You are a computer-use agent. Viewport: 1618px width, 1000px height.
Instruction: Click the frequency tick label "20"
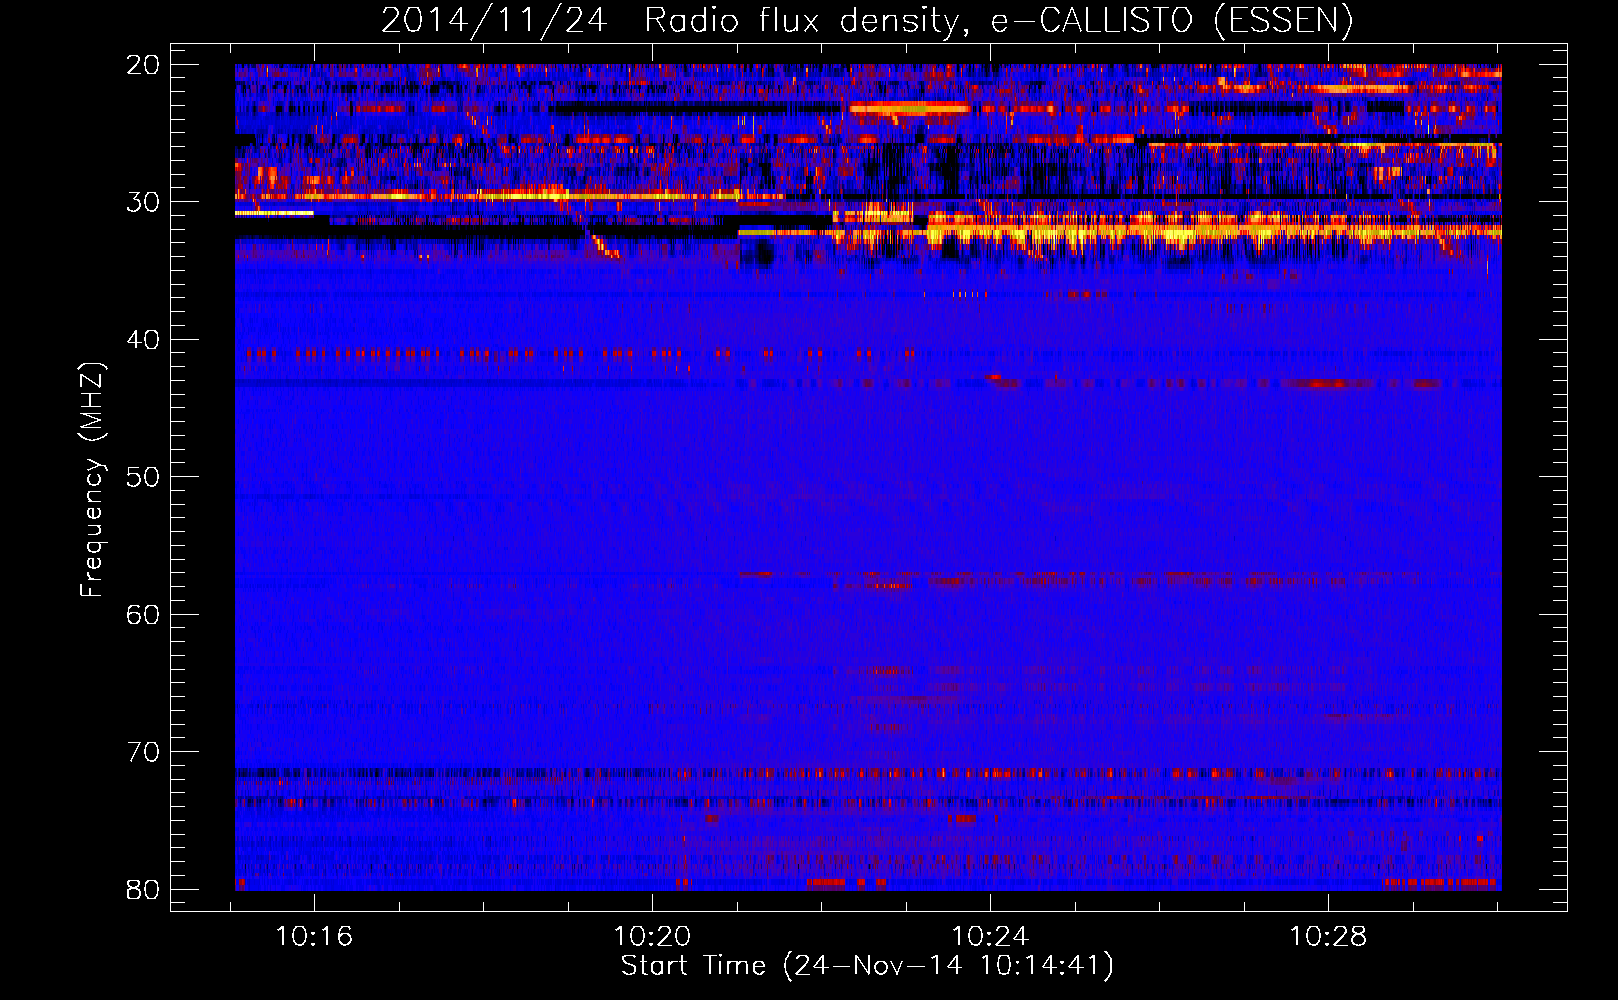coord(143,65)
